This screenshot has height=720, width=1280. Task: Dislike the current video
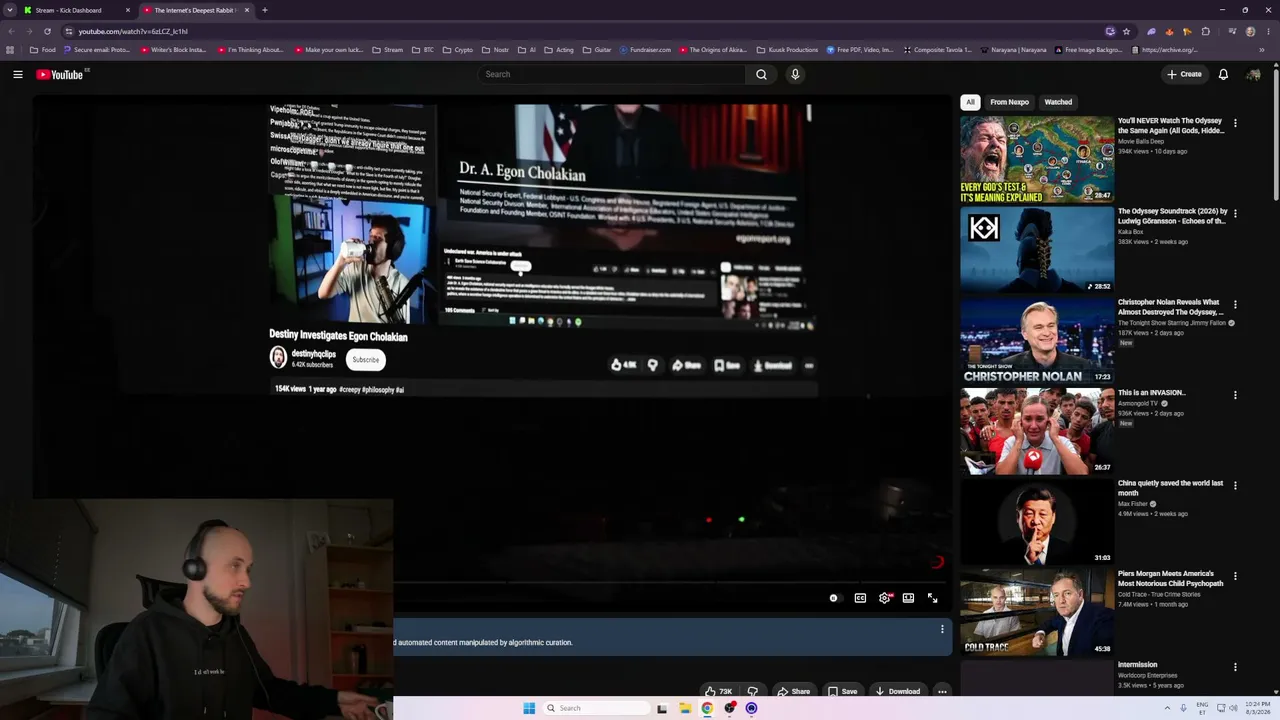[x=753, y=691]
